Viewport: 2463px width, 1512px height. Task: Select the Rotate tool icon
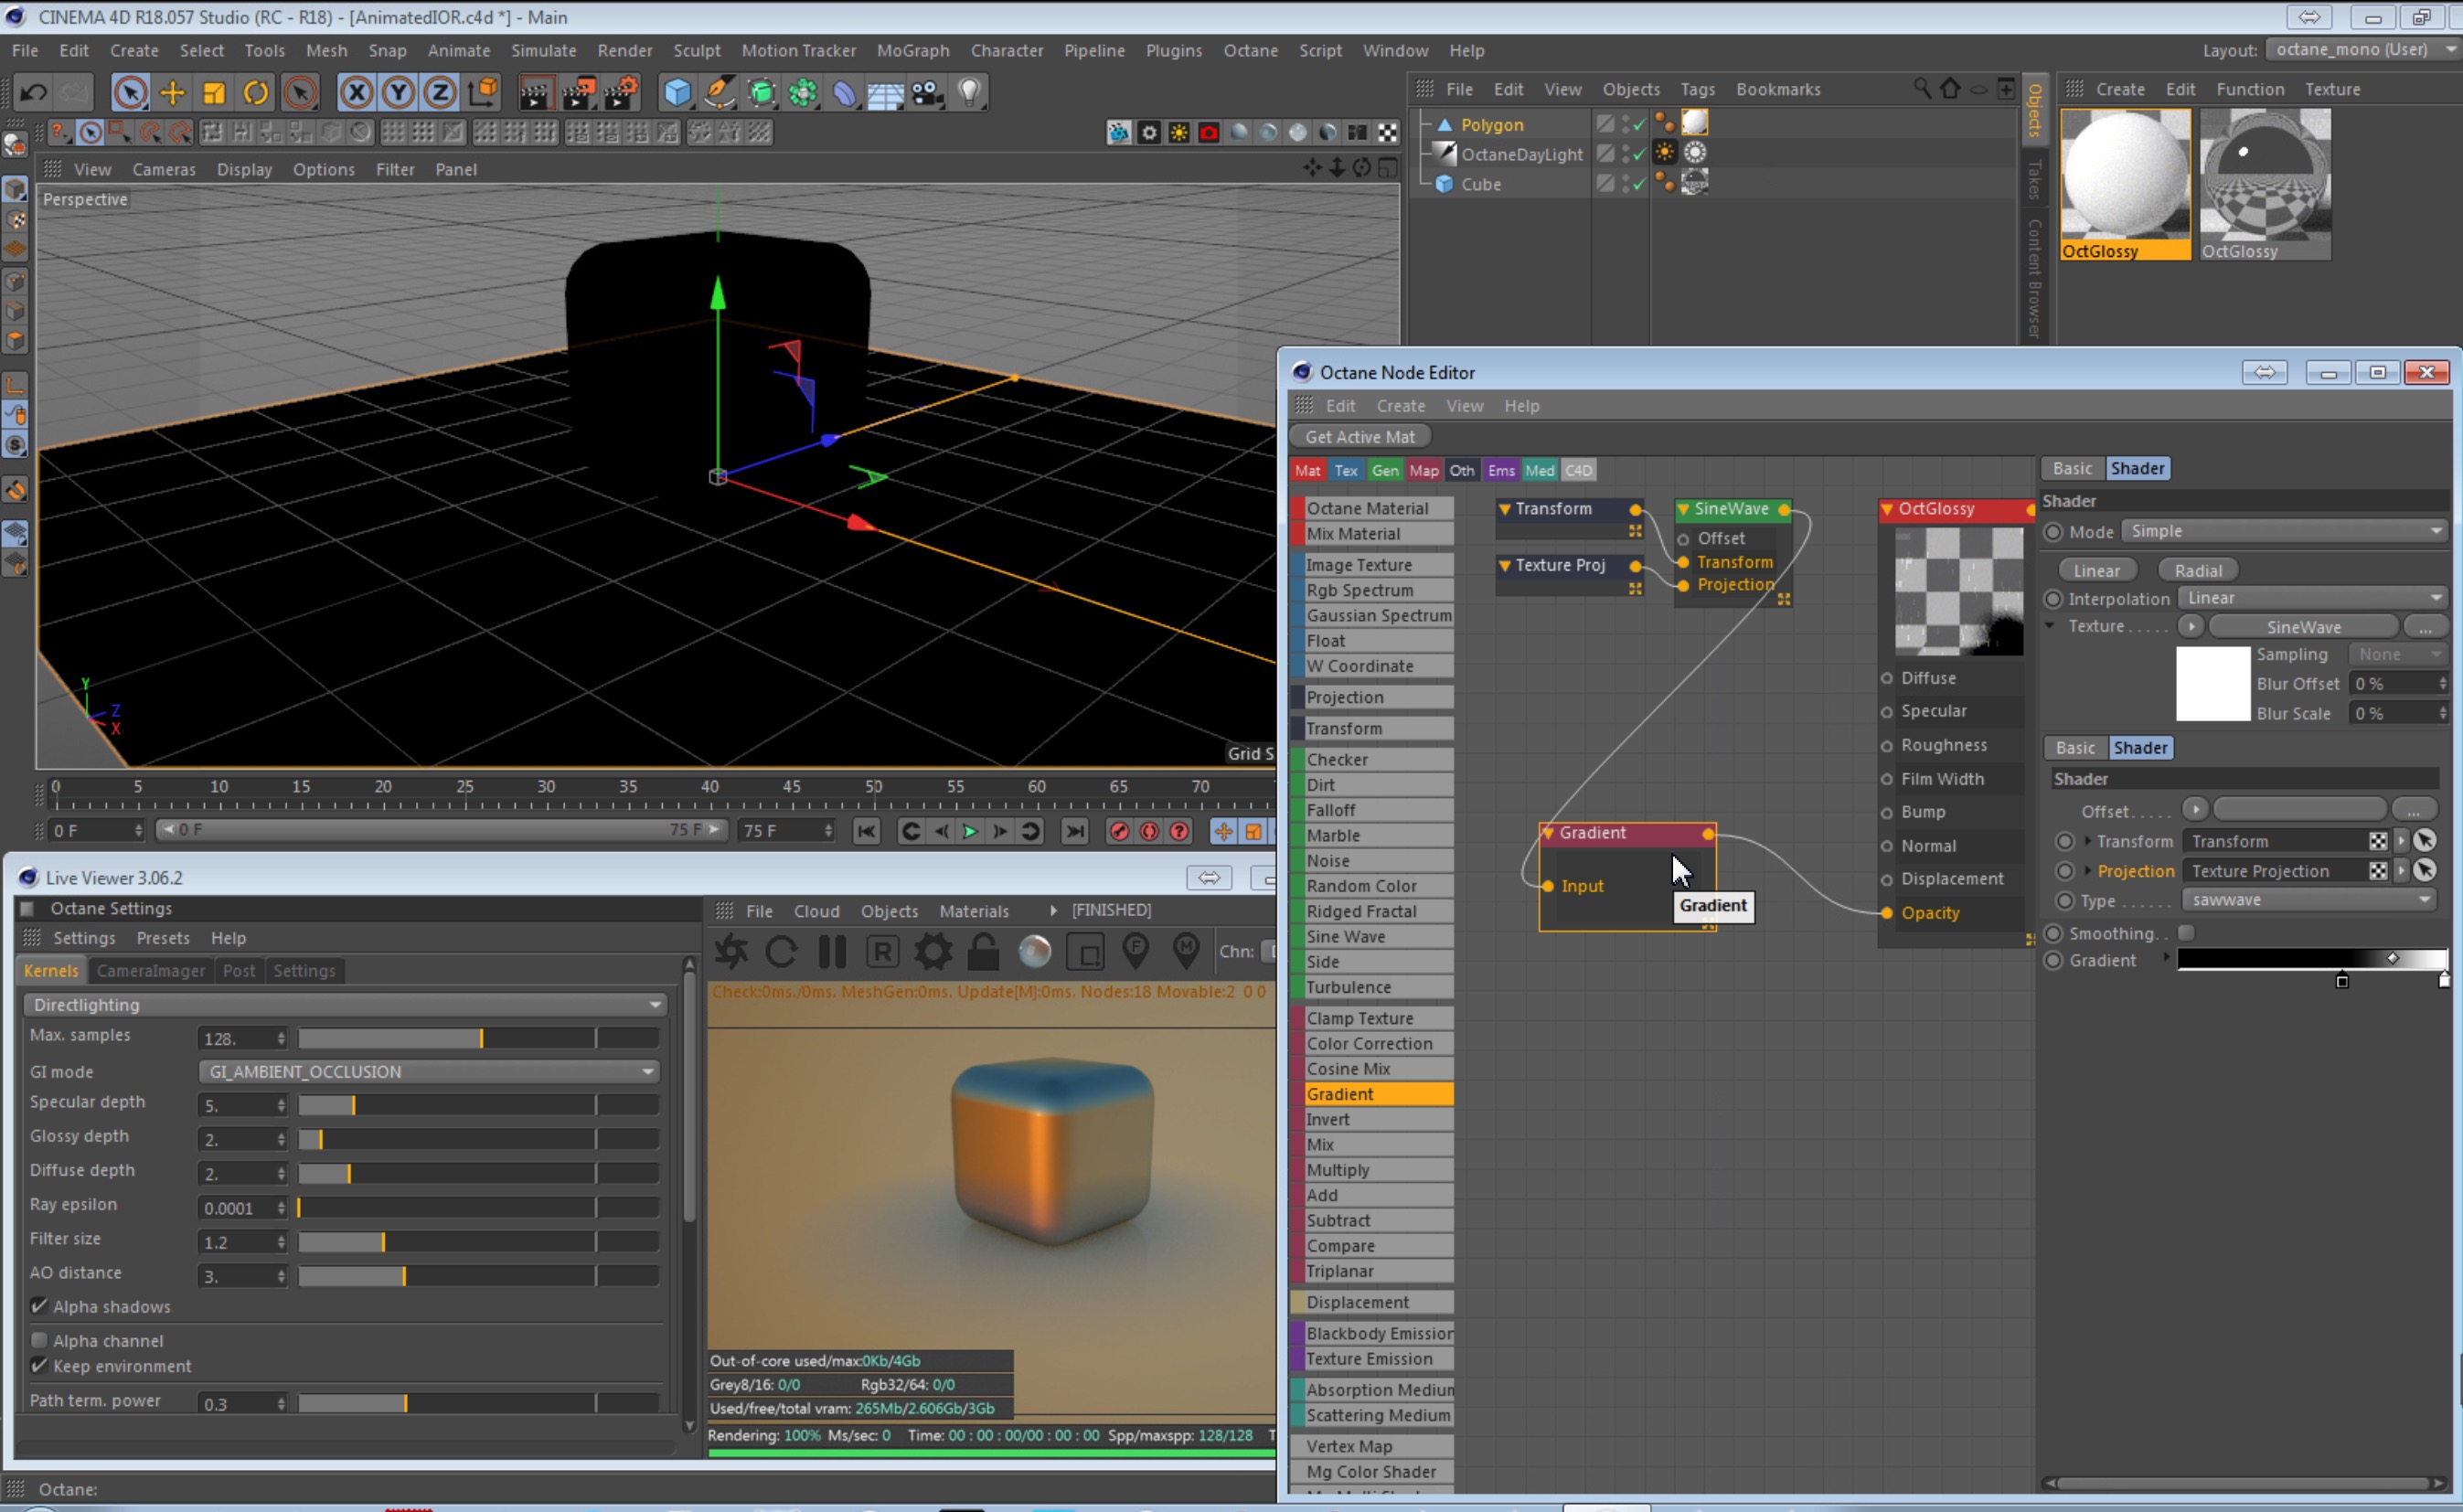(256, 93)
